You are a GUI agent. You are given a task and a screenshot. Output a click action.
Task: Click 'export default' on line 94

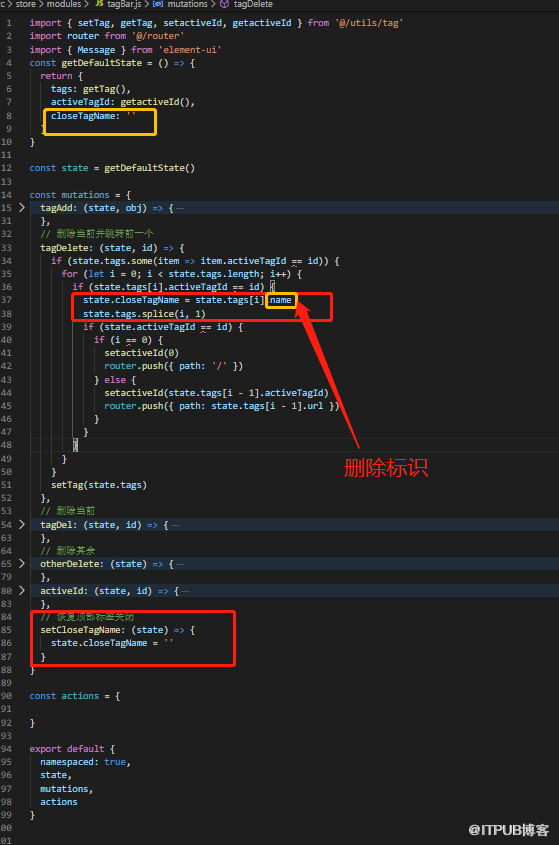tap(67, 749)
